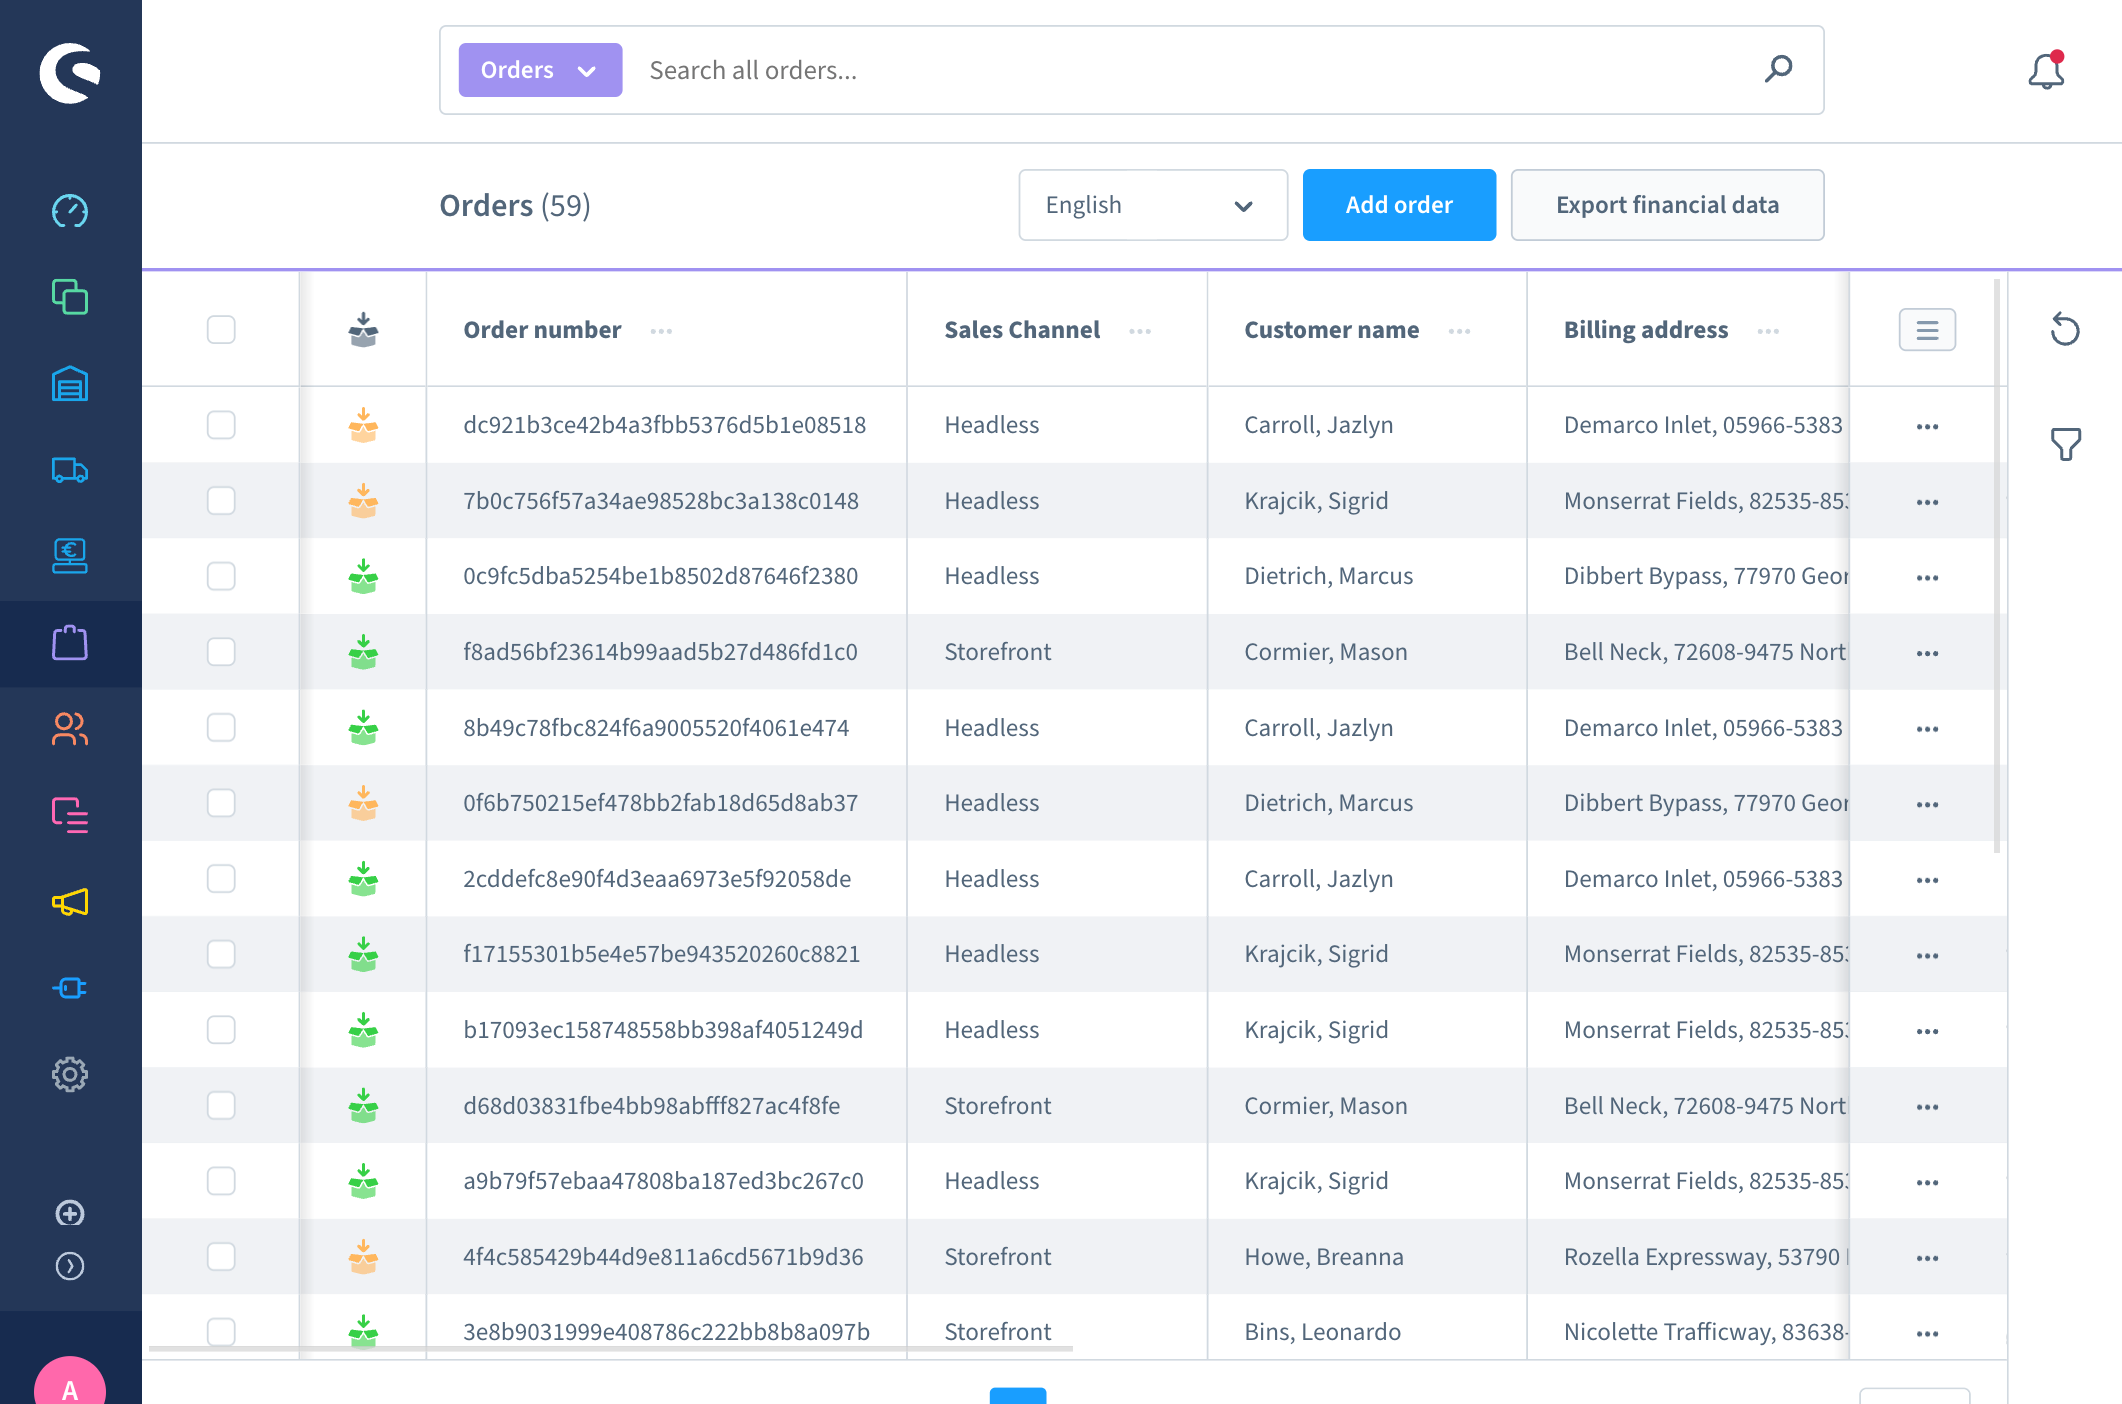Open Order number column options dots
2122x1404 pixels.
661,331
